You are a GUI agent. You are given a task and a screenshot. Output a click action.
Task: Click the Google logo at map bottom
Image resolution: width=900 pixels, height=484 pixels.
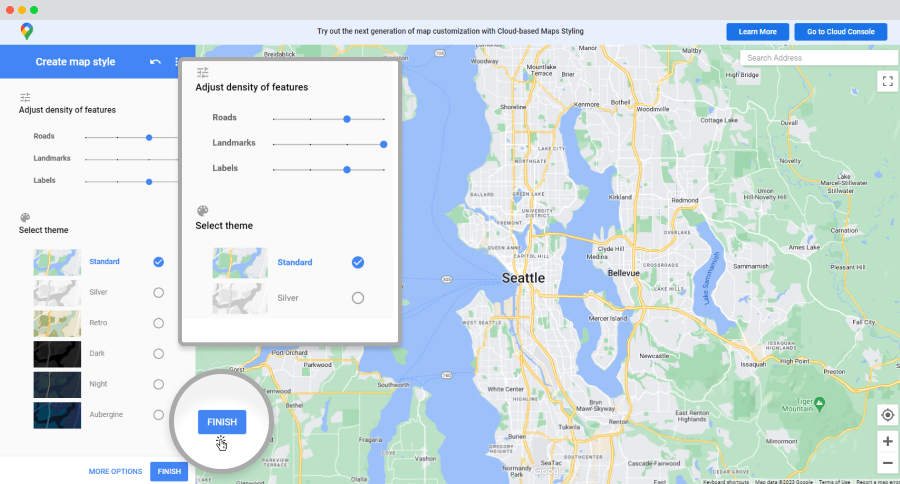click(x=549, y=471)
